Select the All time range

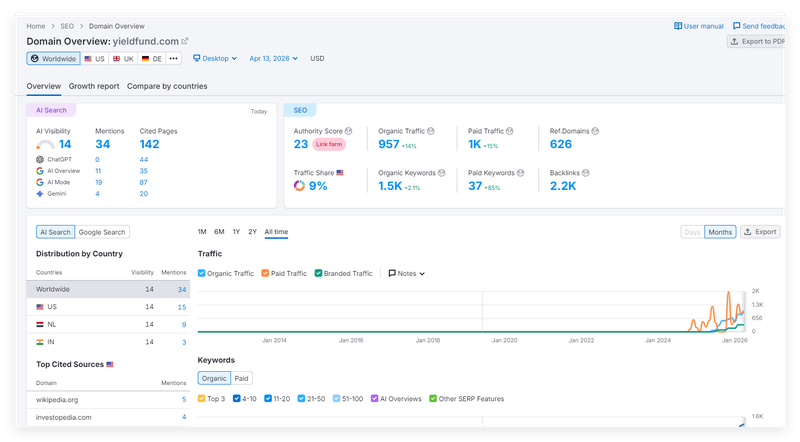click(276, 232)
